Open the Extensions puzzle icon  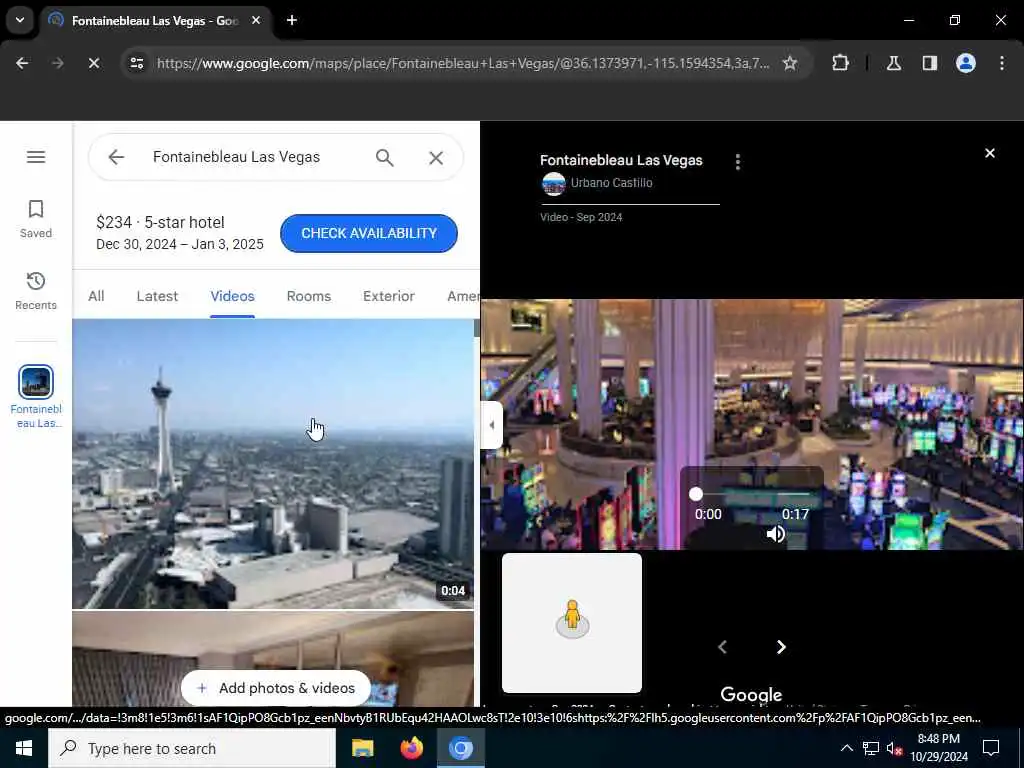pyautogui.click(x=840, y=63)
